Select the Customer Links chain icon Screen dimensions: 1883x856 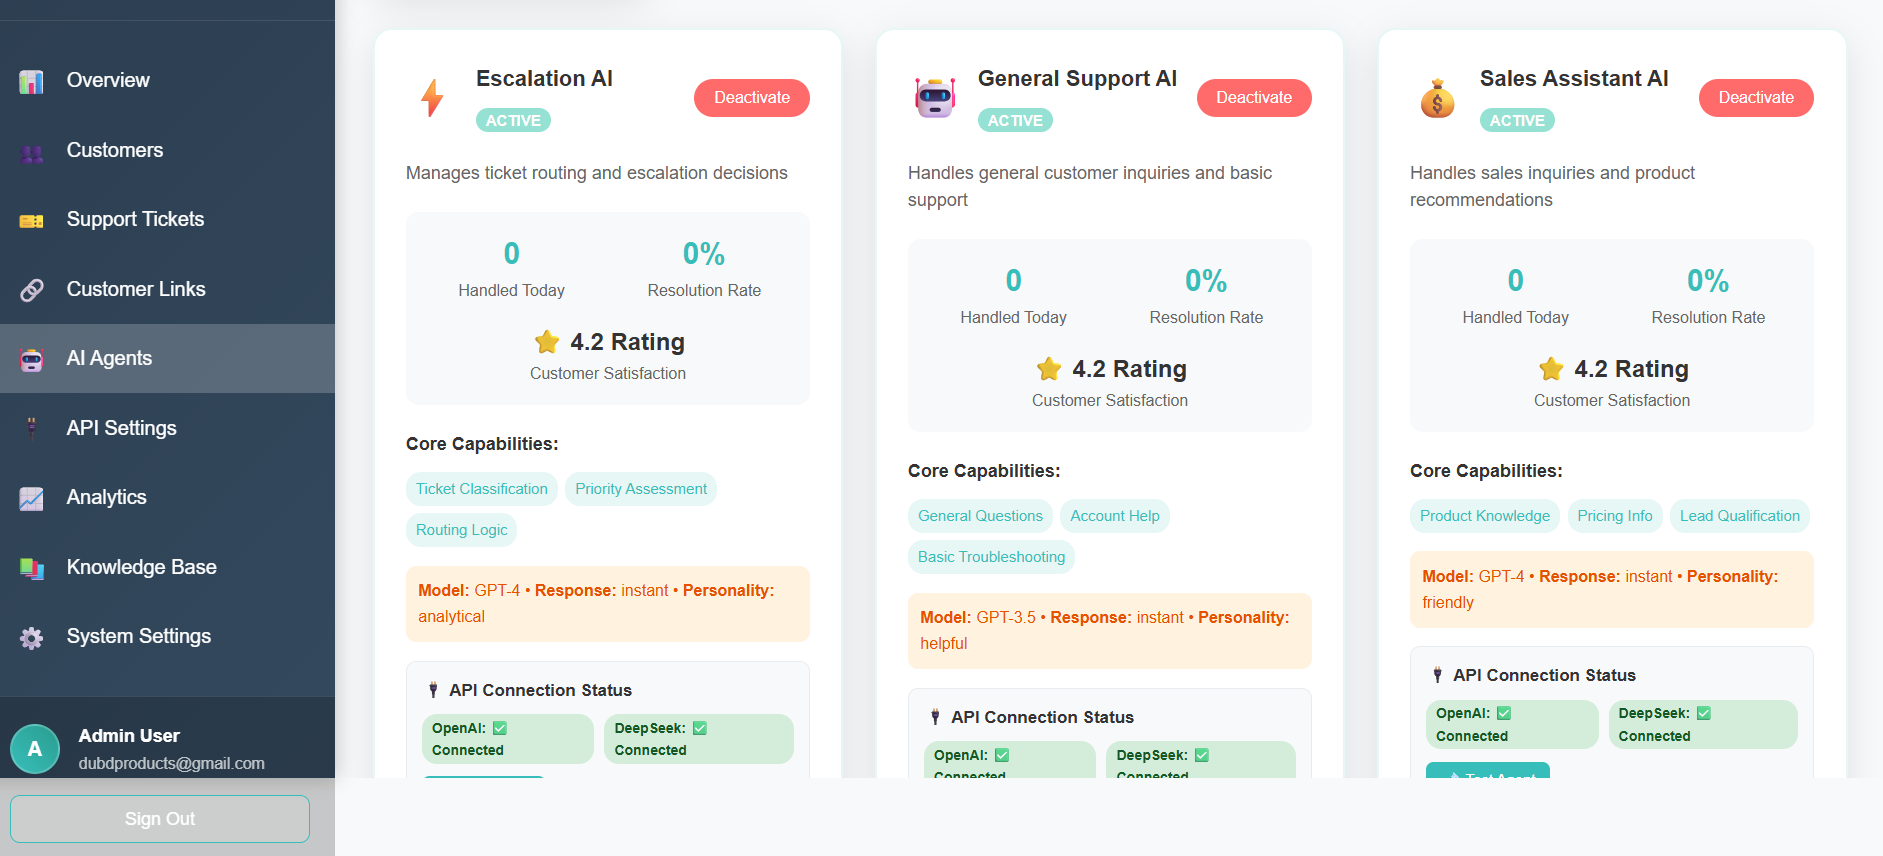pyautogui.click(x=31, y=289)
